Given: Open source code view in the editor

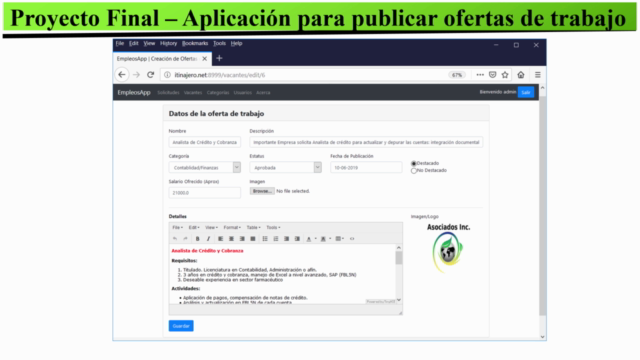Looking at the screenshot, I should pyautogui.click(x=352, y=239).
